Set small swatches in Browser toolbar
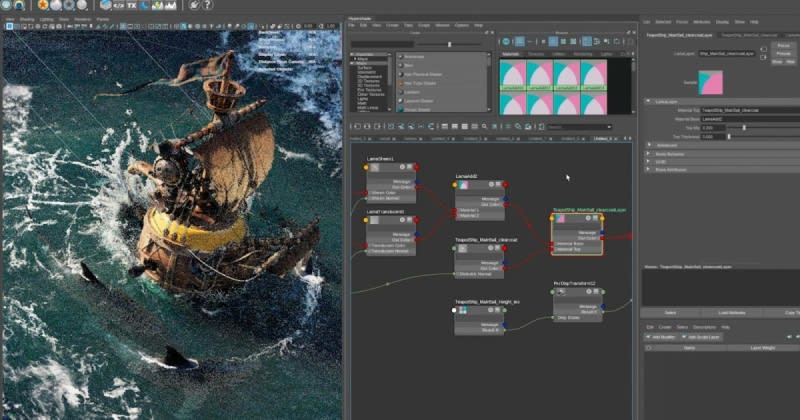This screenshot has height=420, width=800. 544,41
